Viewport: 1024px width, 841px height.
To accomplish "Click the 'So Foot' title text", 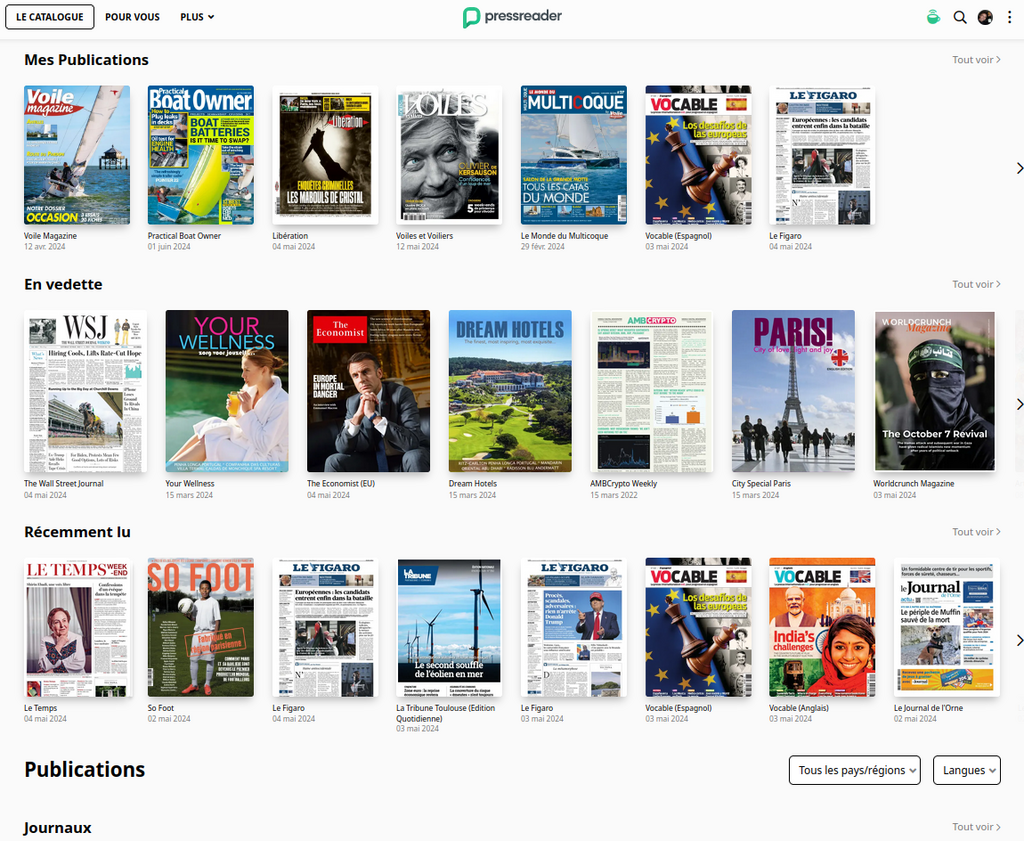I will click(x=161, y=708).
